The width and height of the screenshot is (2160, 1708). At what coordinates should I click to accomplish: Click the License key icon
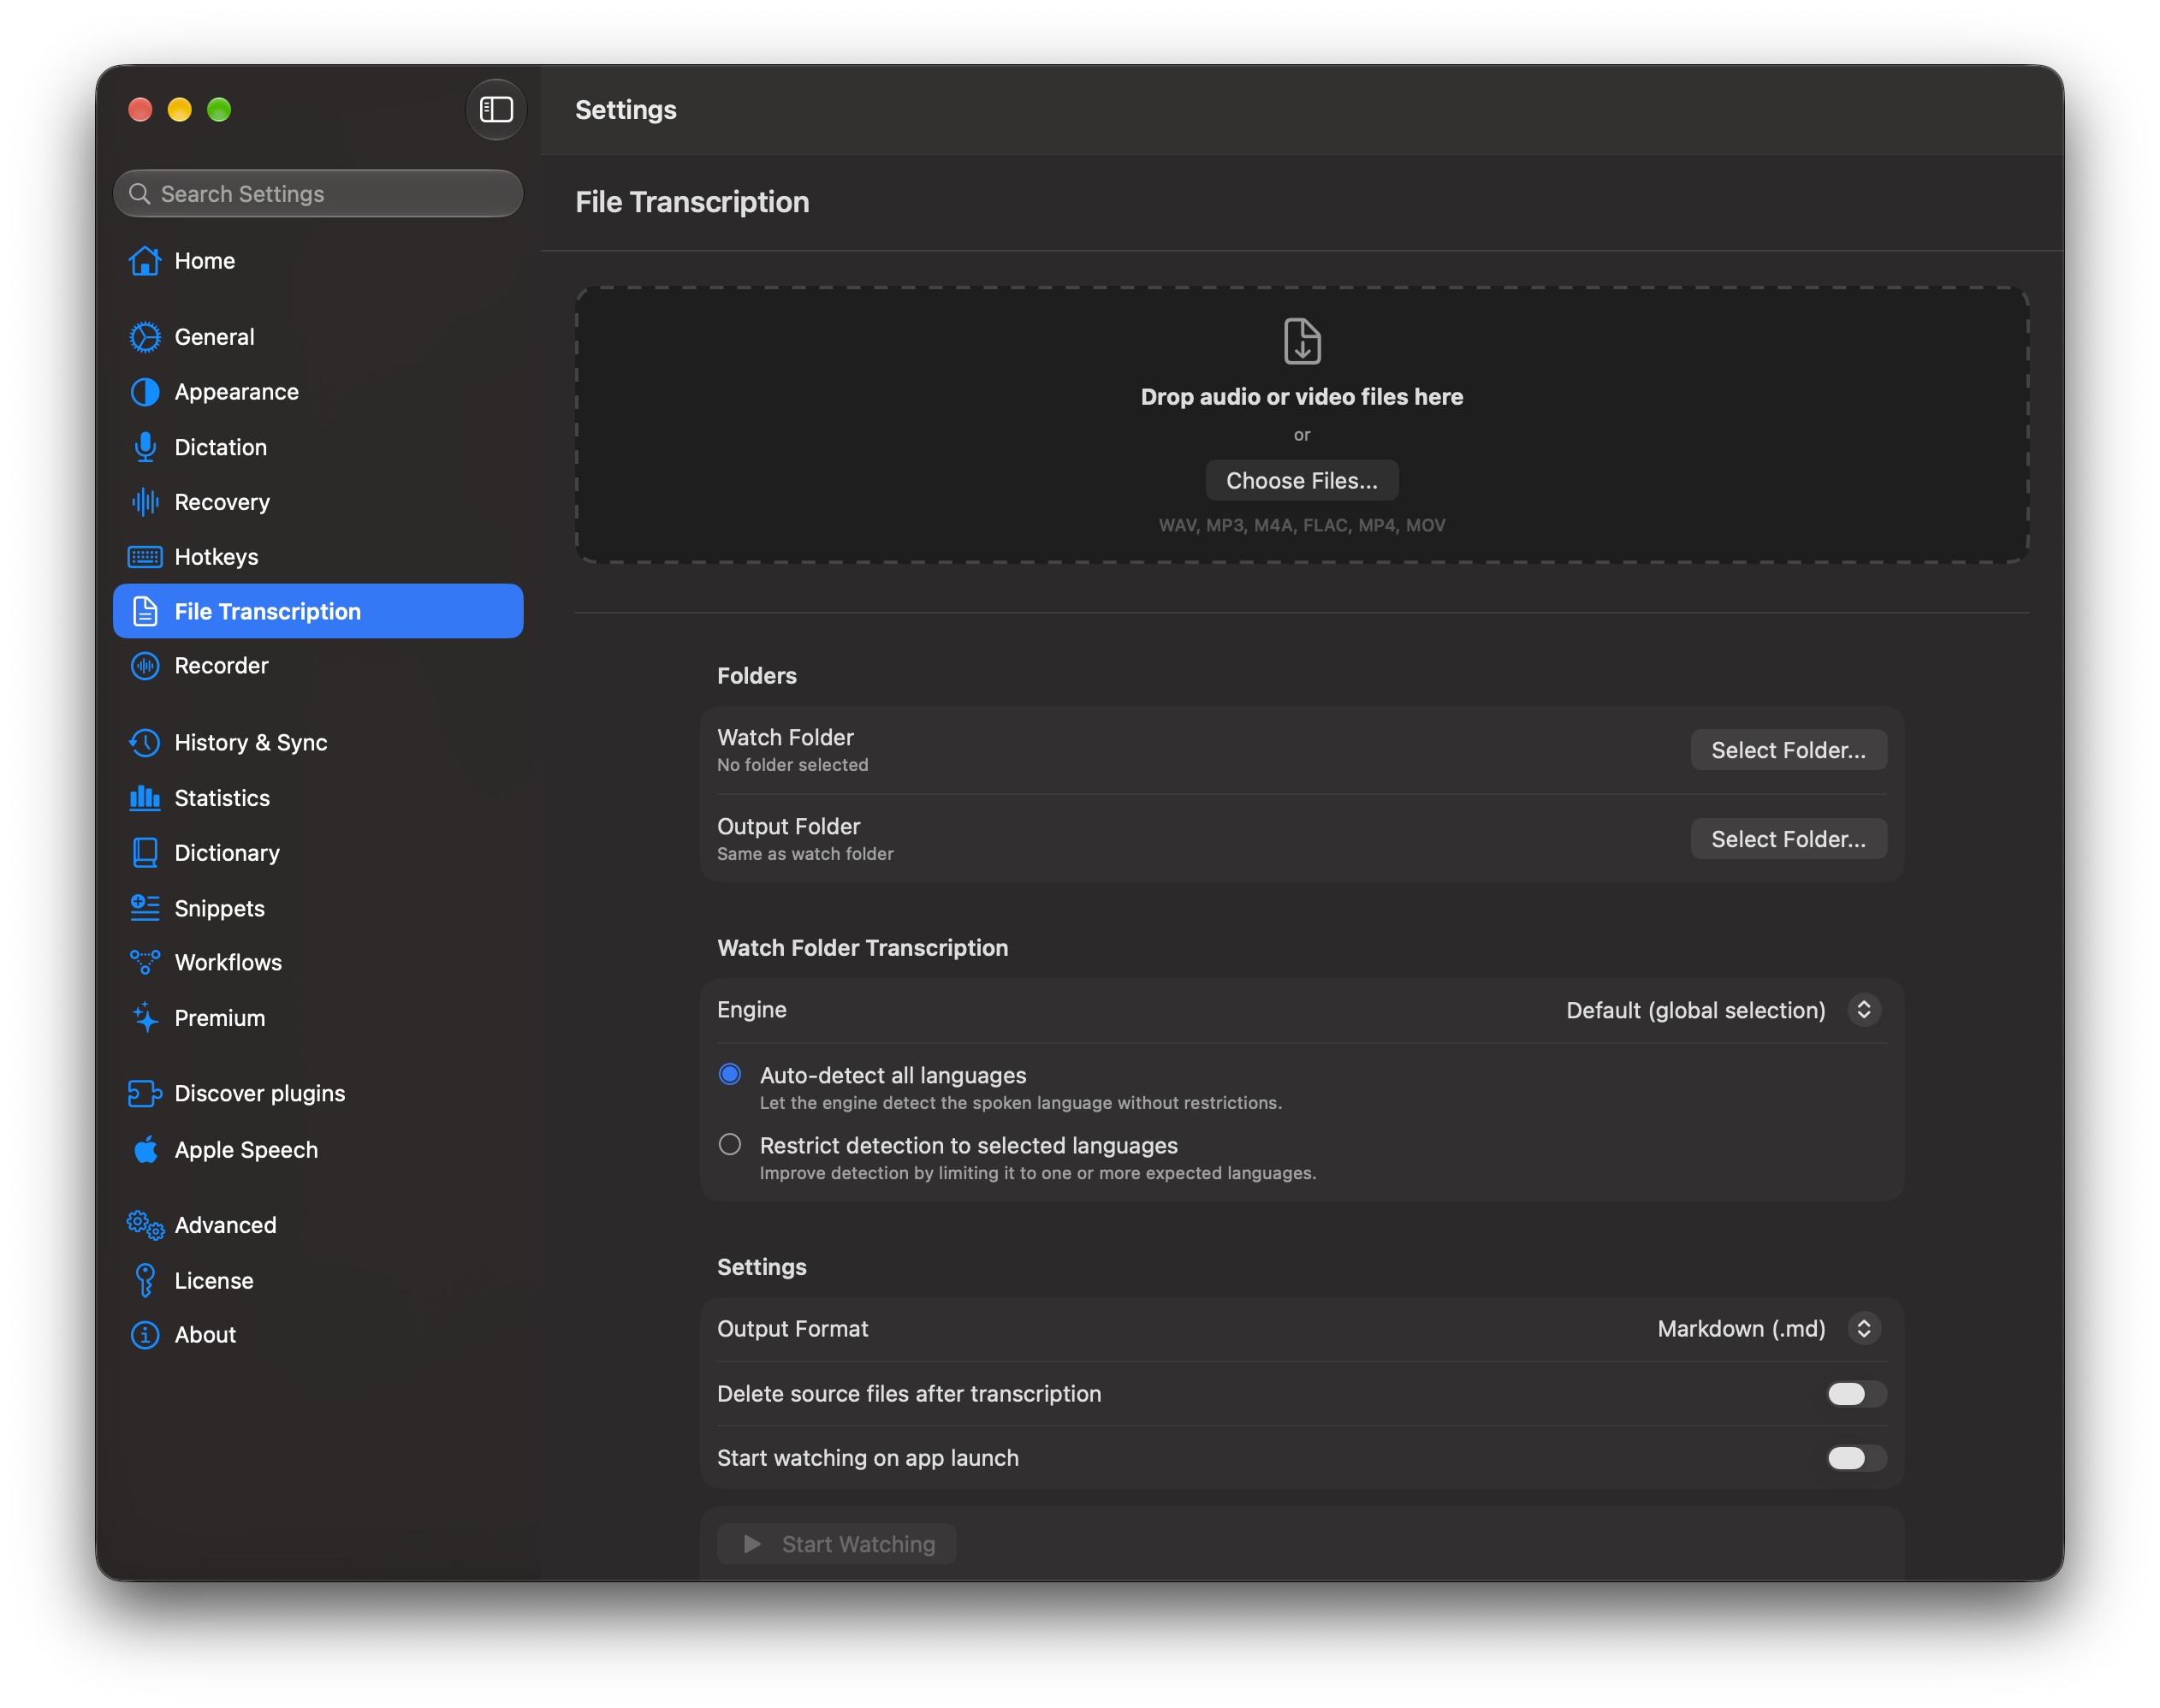145,1280
